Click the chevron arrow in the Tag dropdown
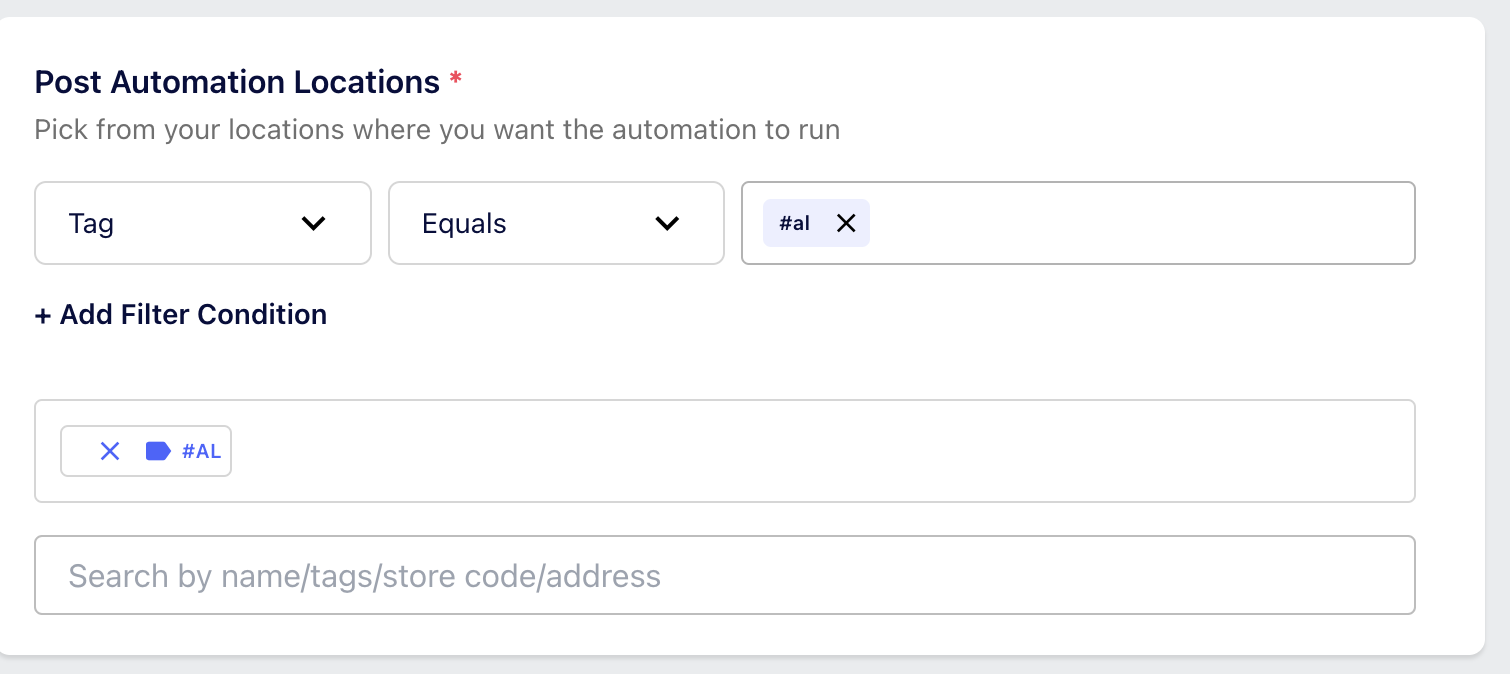Image resolution: width=1510 pixels, height=674 pixels. pyautogui.click(x=314, y=223)
